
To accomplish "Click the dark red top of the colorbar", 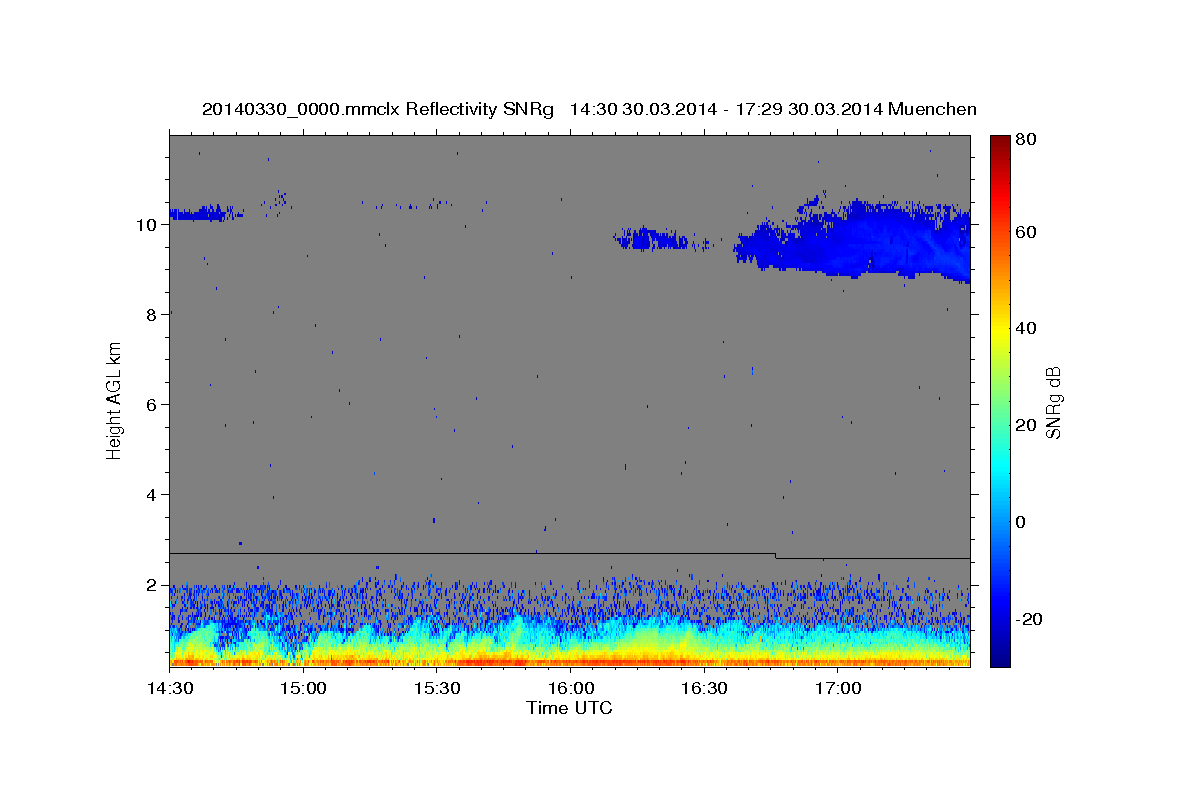I will pyautogui.click(x=1000, y=145).
